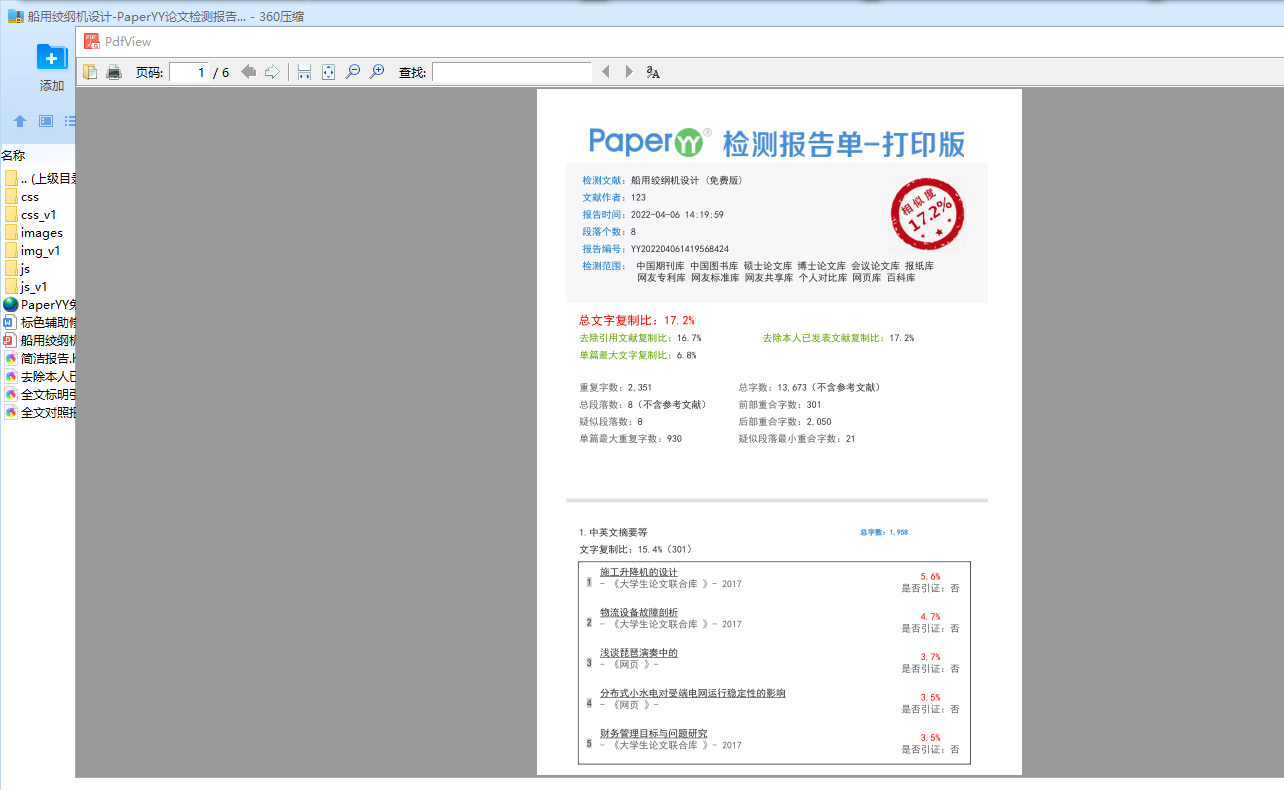Viewport: 1284px width, 790px height.
Task: Click the PdfView app icon in title bar
Action: click(92, 41)
